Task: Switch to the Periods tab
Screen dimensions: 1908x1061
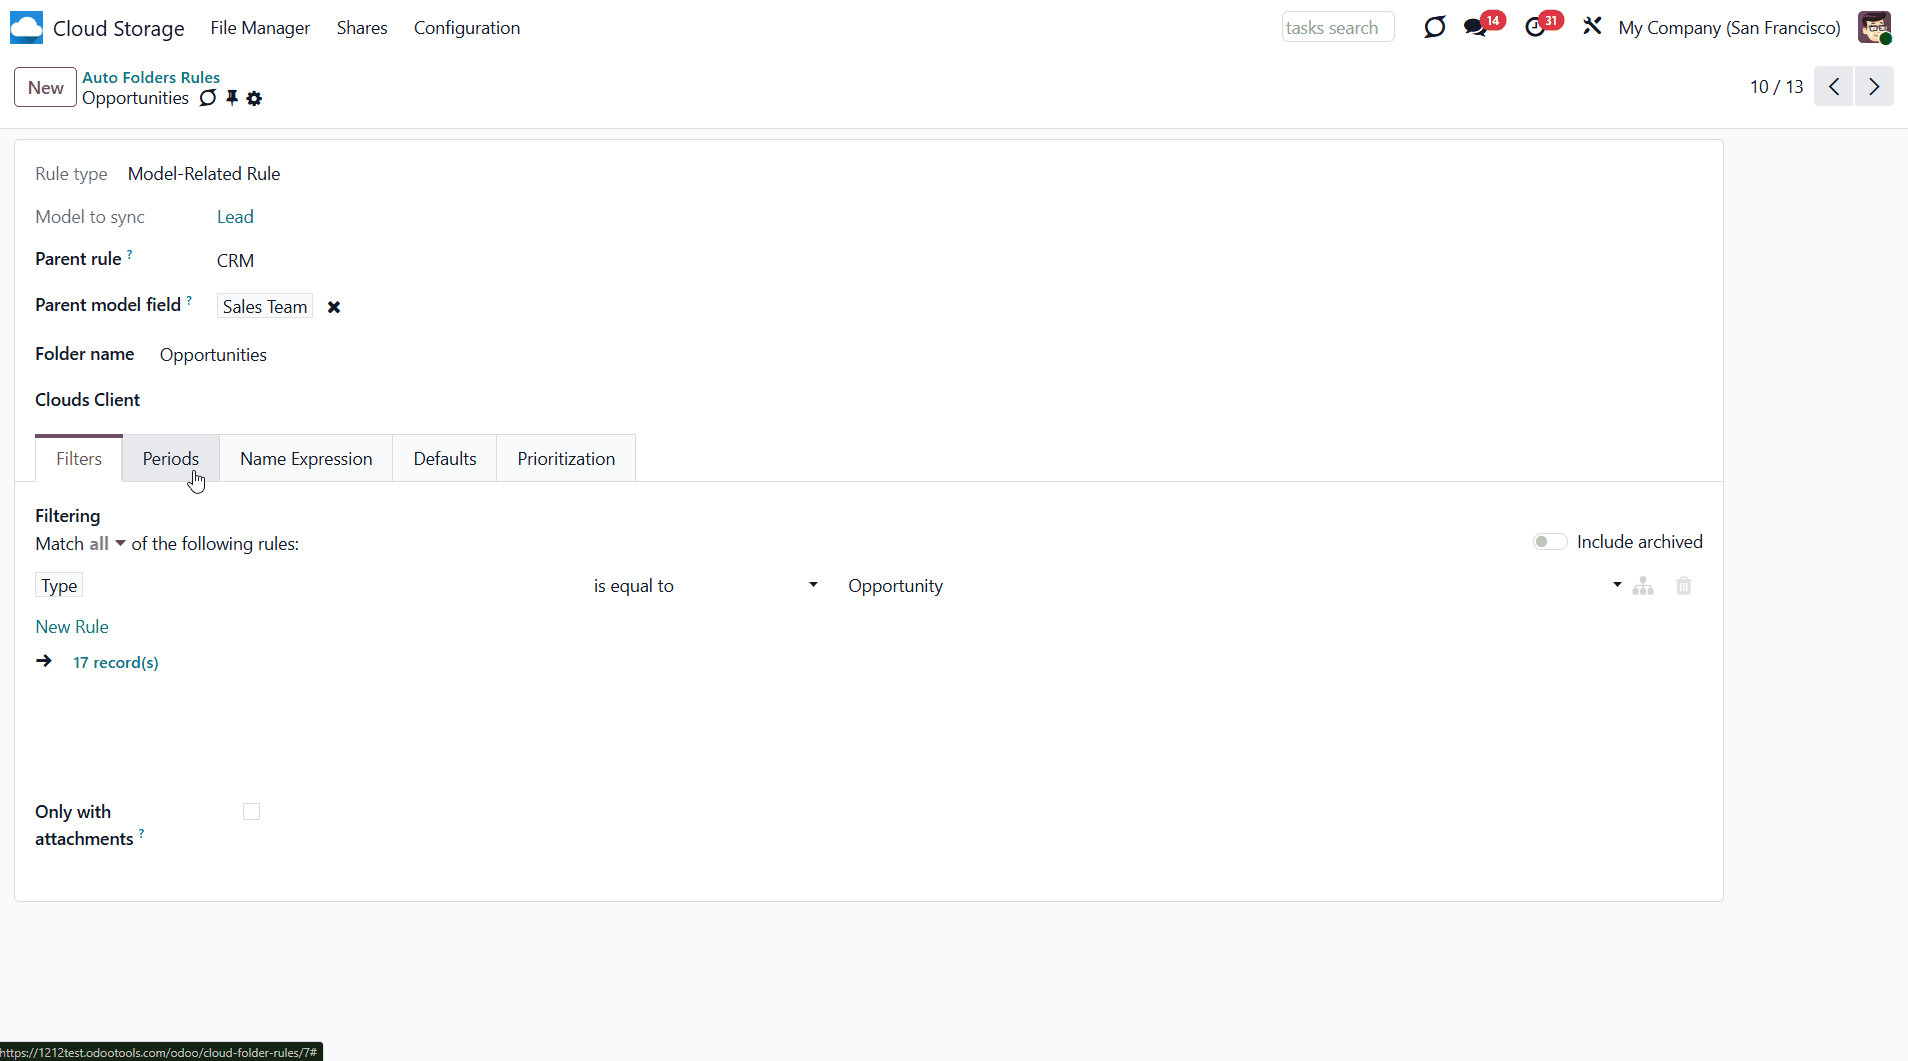Action: tap(170, 459)
